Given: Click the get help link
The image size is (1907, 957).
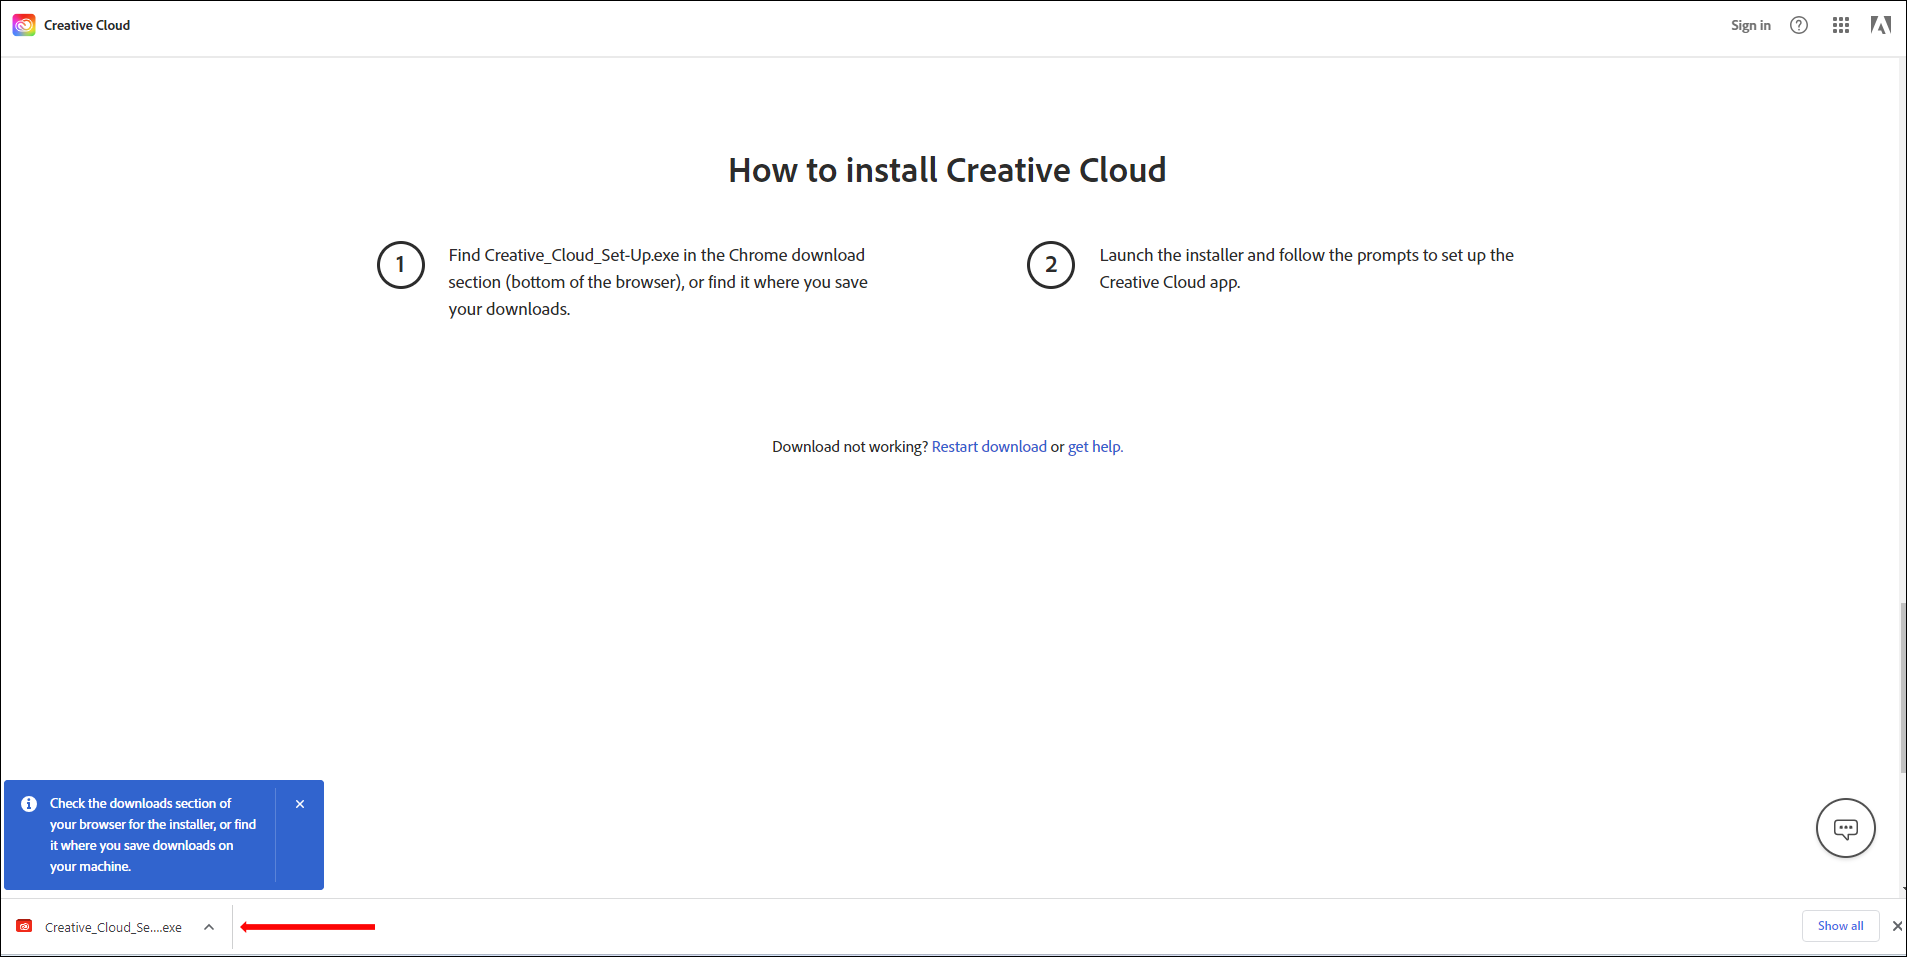Looking at the screenshot, I should (1094, 446).
